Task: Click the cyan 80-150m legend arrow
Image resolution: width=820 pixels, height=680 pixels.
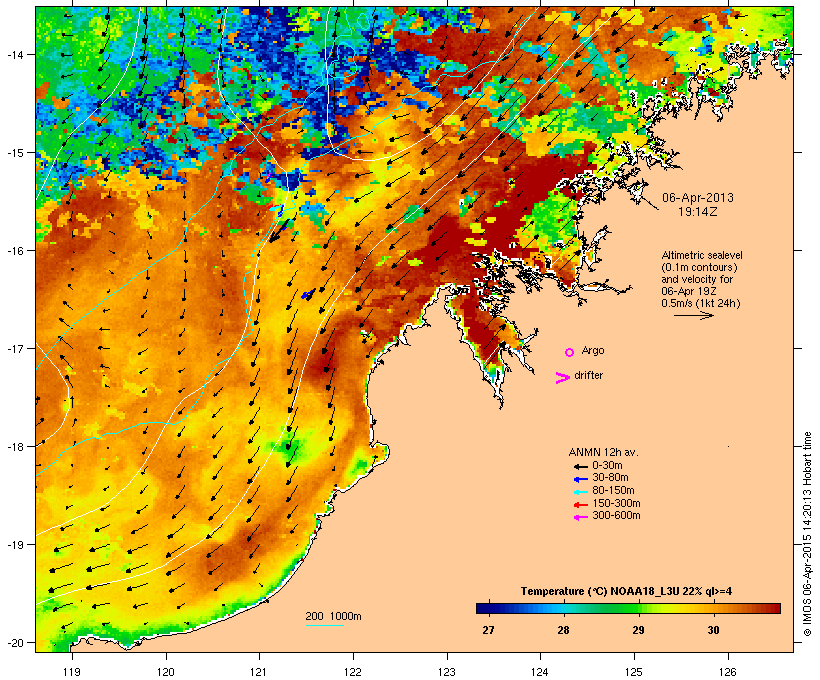Action: 580,492
